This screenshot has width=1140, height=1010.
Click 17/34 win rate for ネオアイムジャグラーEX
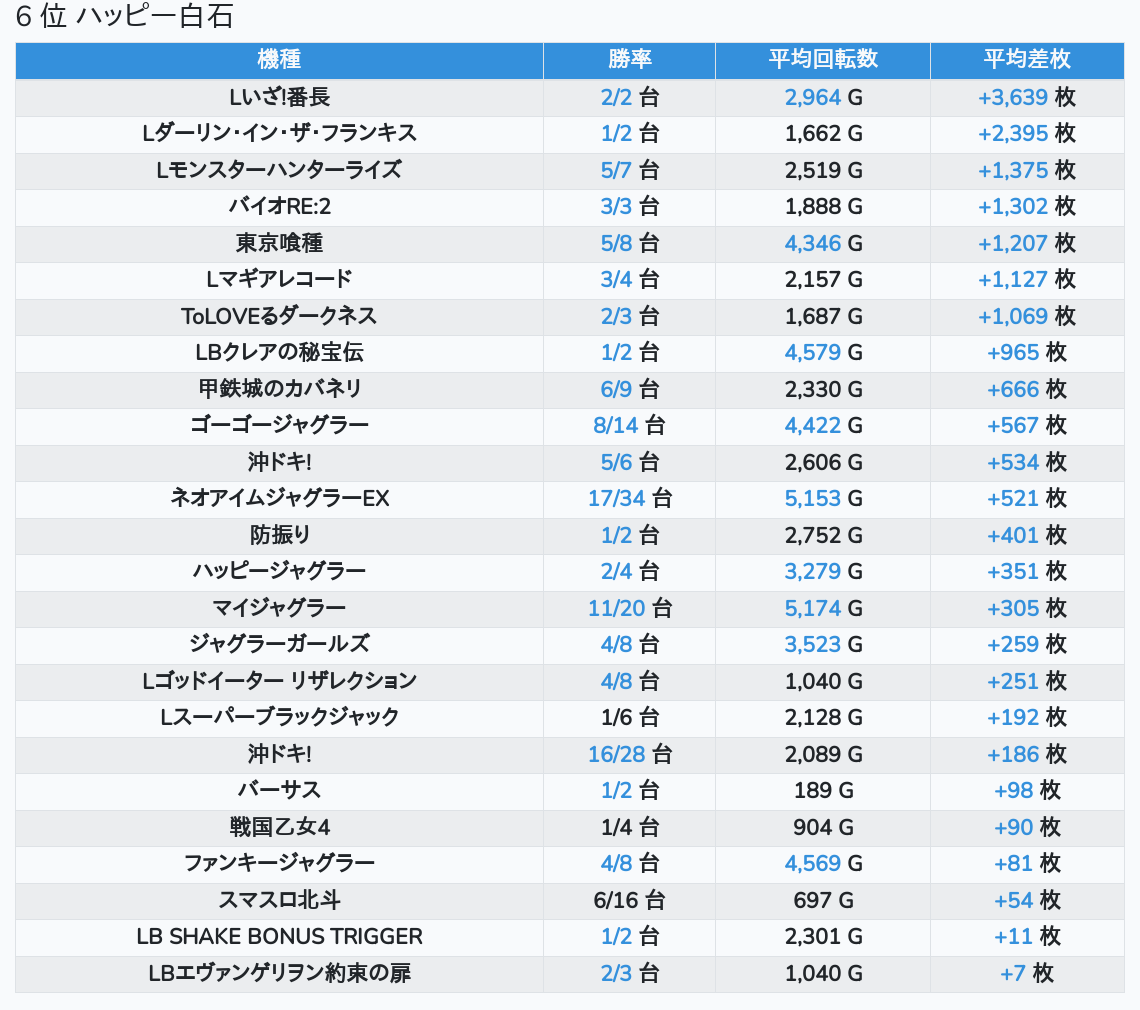[612, 498]
